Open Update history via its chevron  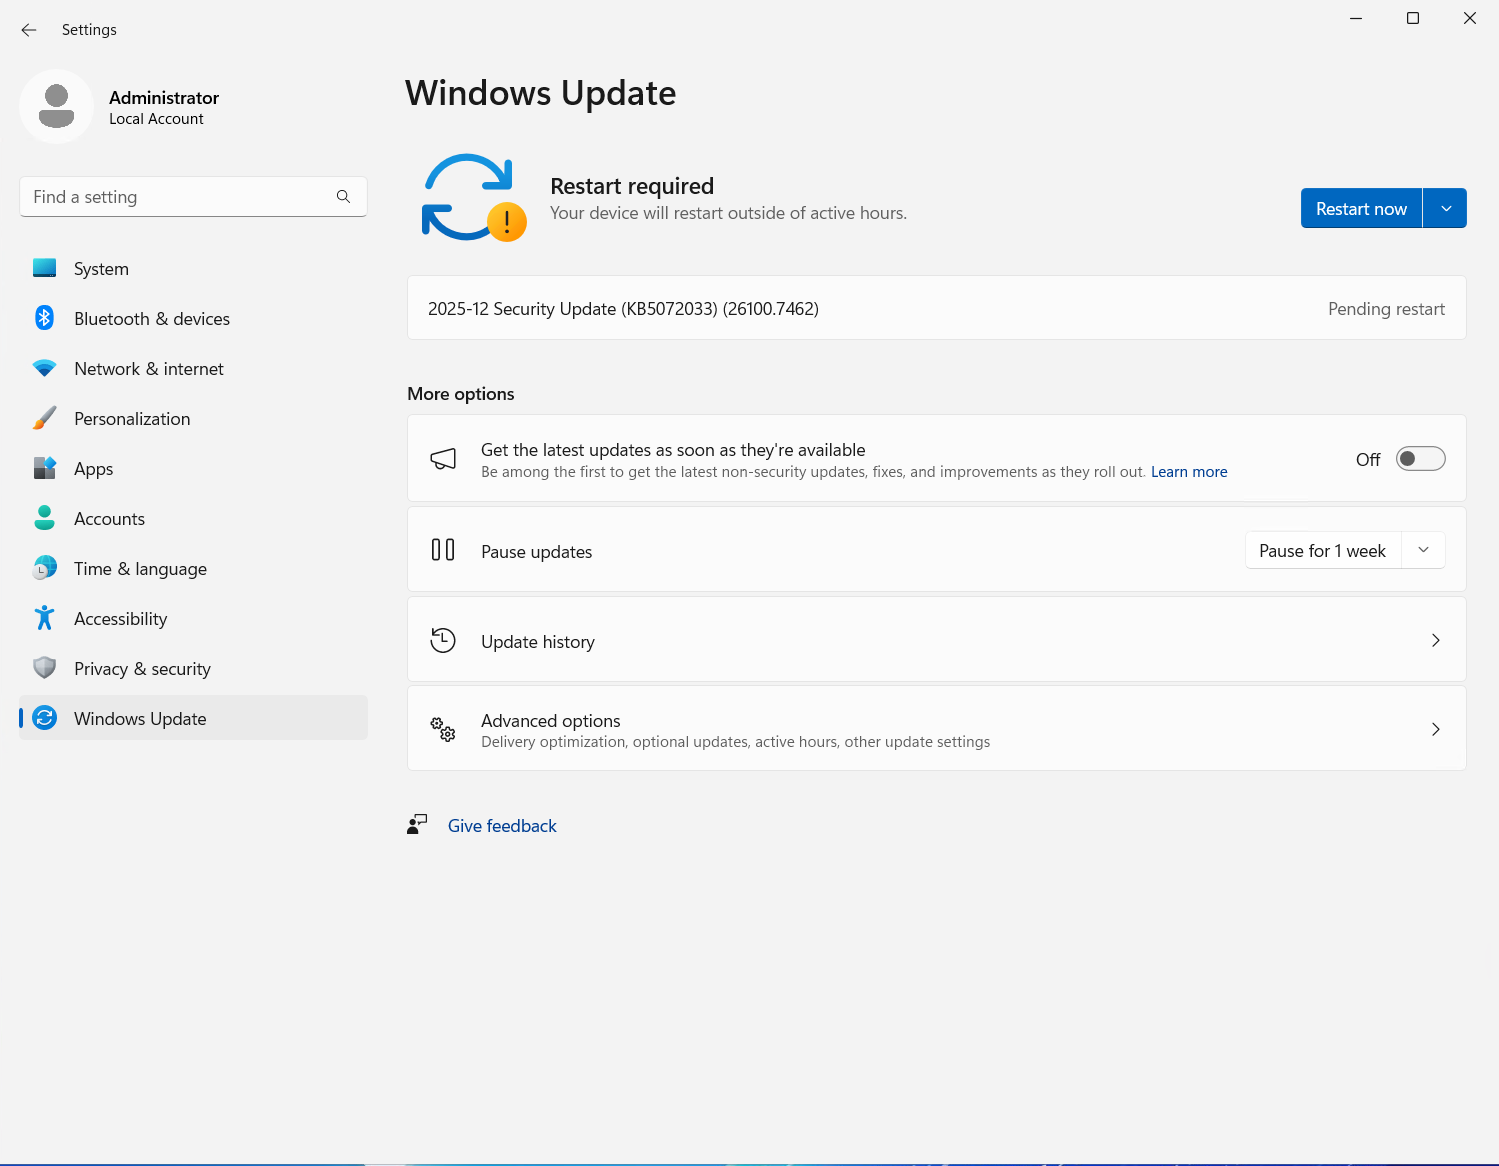1435,640
